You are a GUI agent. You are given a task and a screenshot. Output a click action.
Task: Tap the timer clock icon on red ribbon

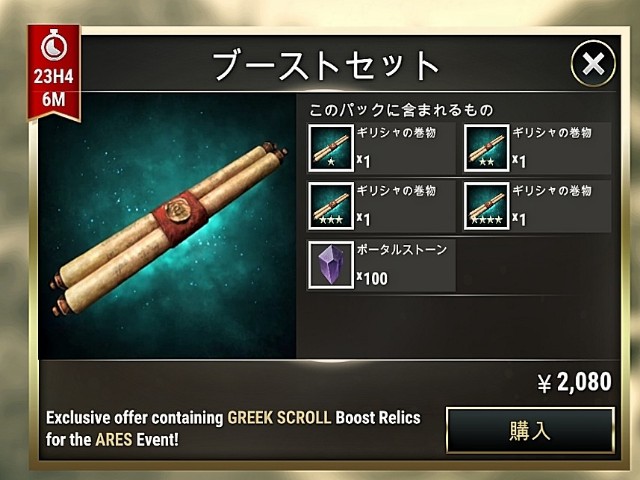[x=54, y=46]
